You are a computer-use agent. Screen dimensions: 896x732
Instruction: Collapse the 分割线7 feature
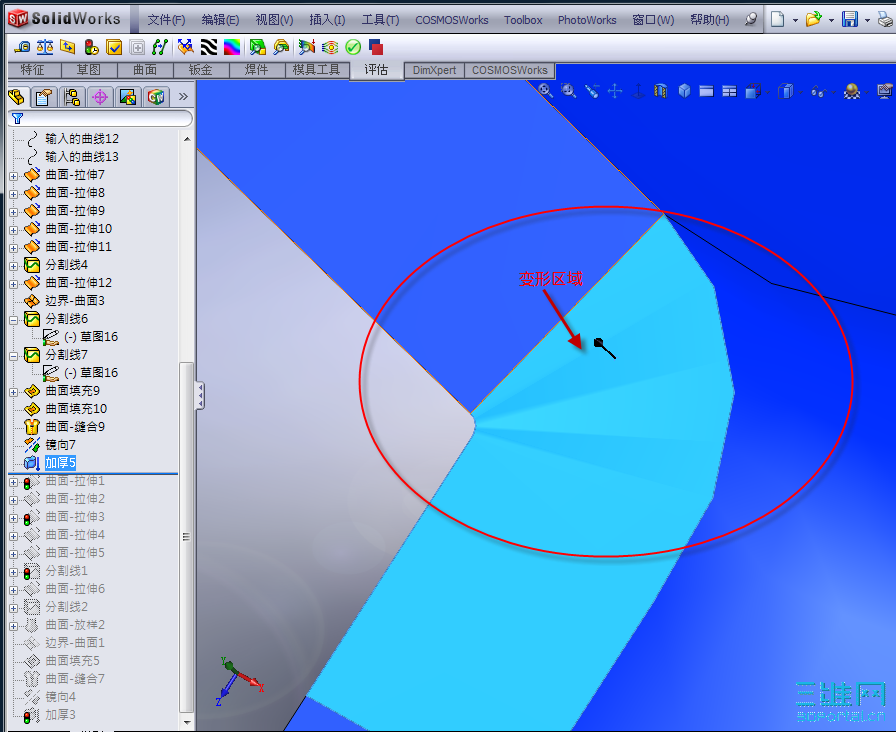(x=14, y=356)
